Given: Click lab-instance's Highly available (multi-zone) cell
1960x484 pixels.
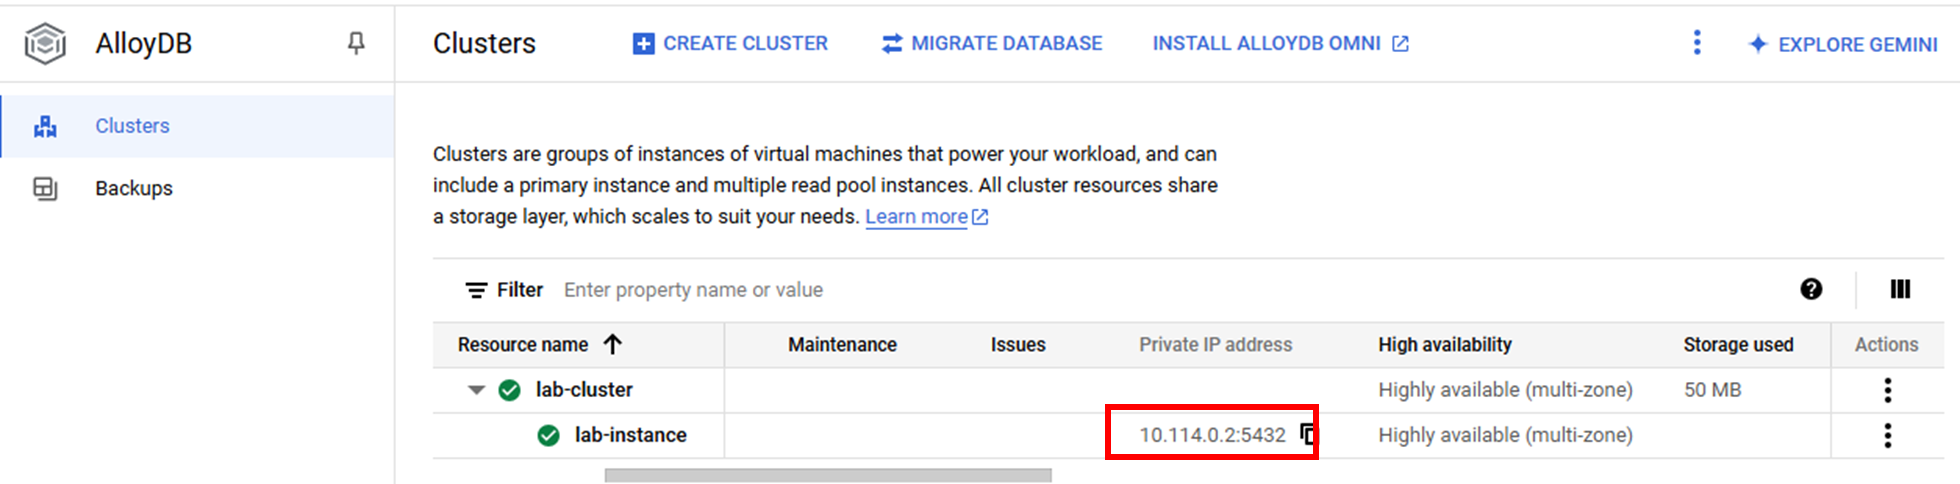Looking at the screenshot, I should (x=1505, y=435).
